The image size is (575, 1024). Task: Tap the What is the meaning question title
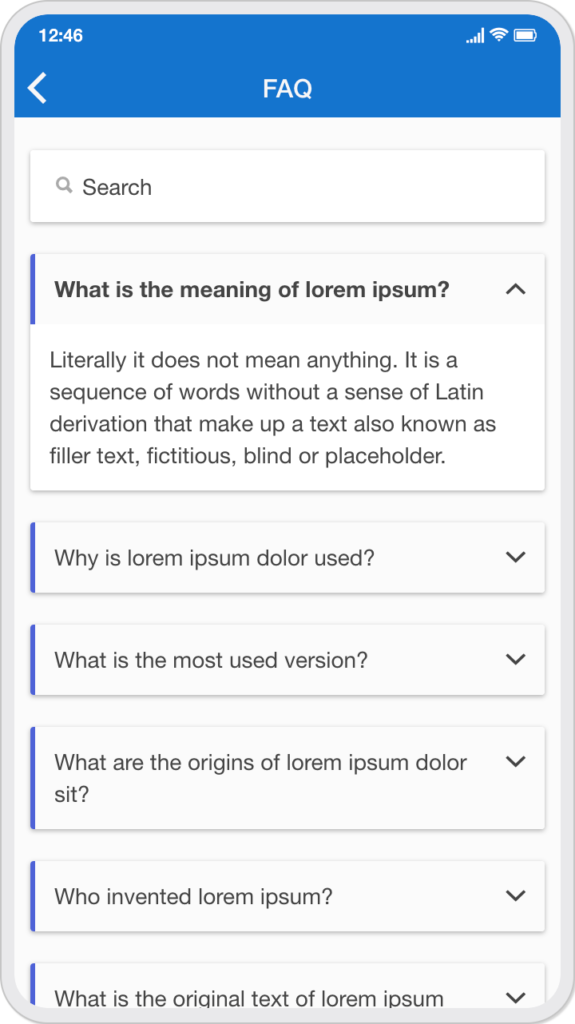(252, 289)
